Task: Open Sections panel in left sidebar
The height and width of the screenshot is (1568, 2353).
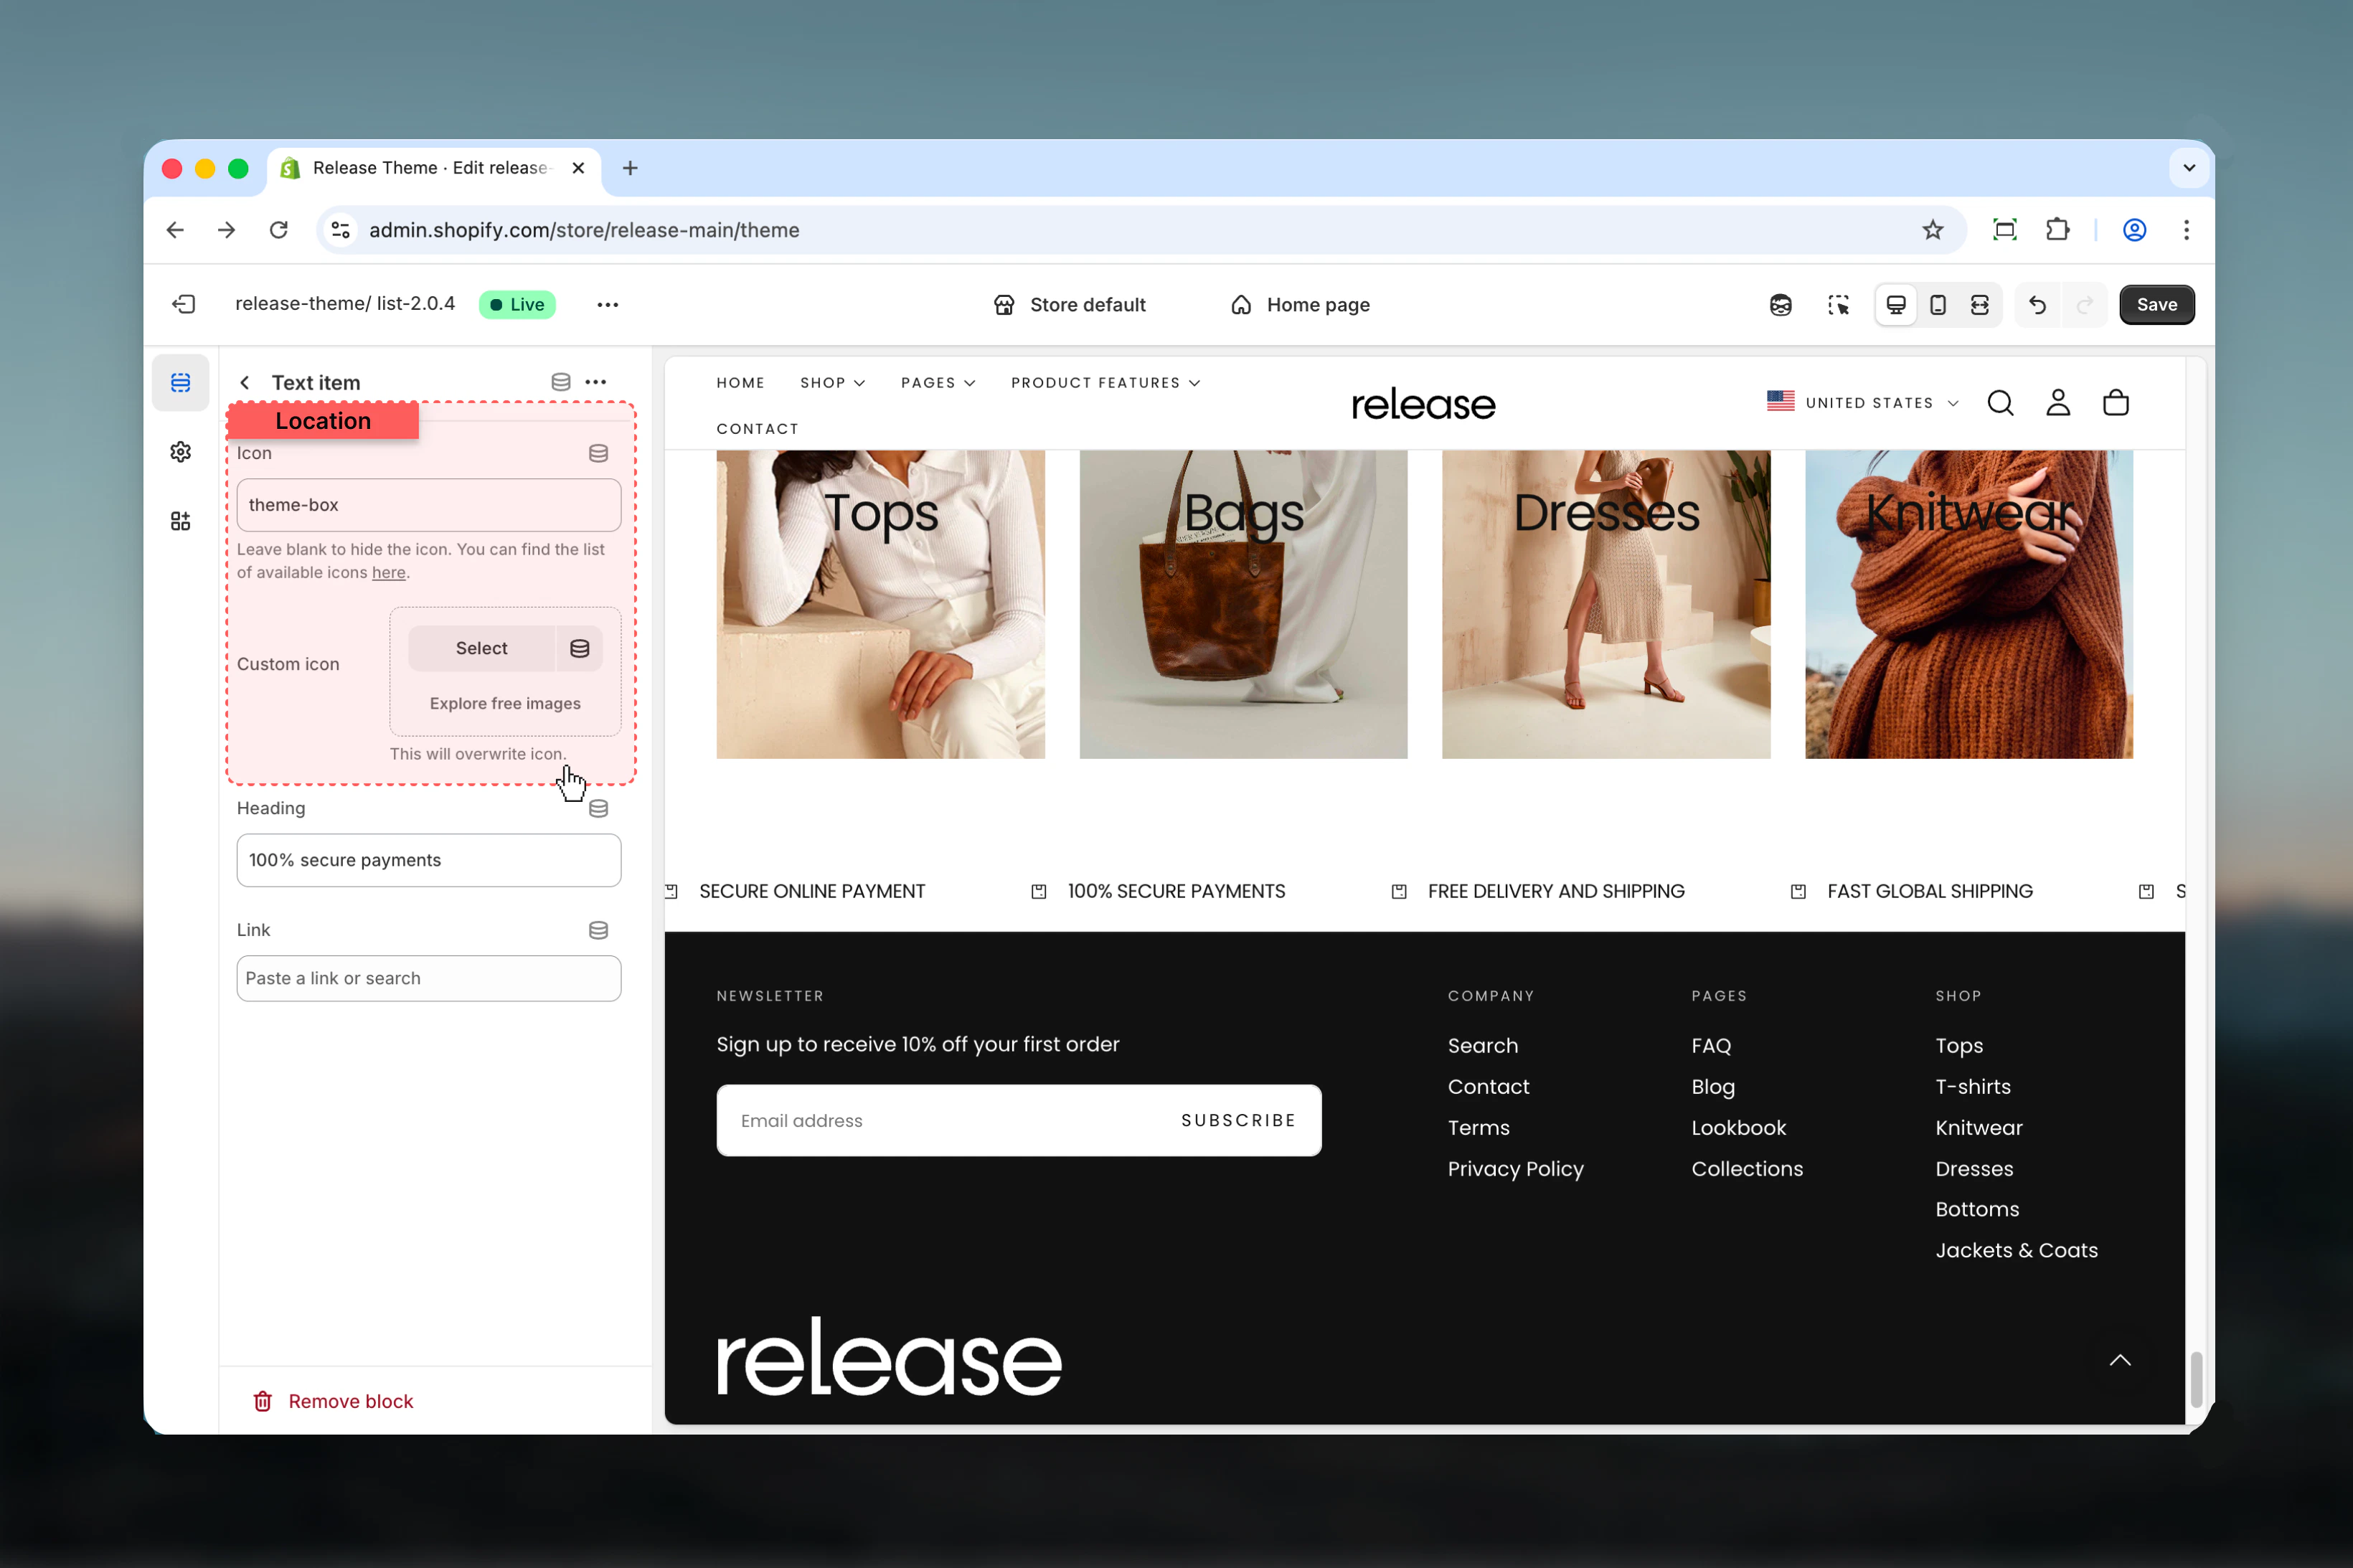Action: (x=180, y=382)
